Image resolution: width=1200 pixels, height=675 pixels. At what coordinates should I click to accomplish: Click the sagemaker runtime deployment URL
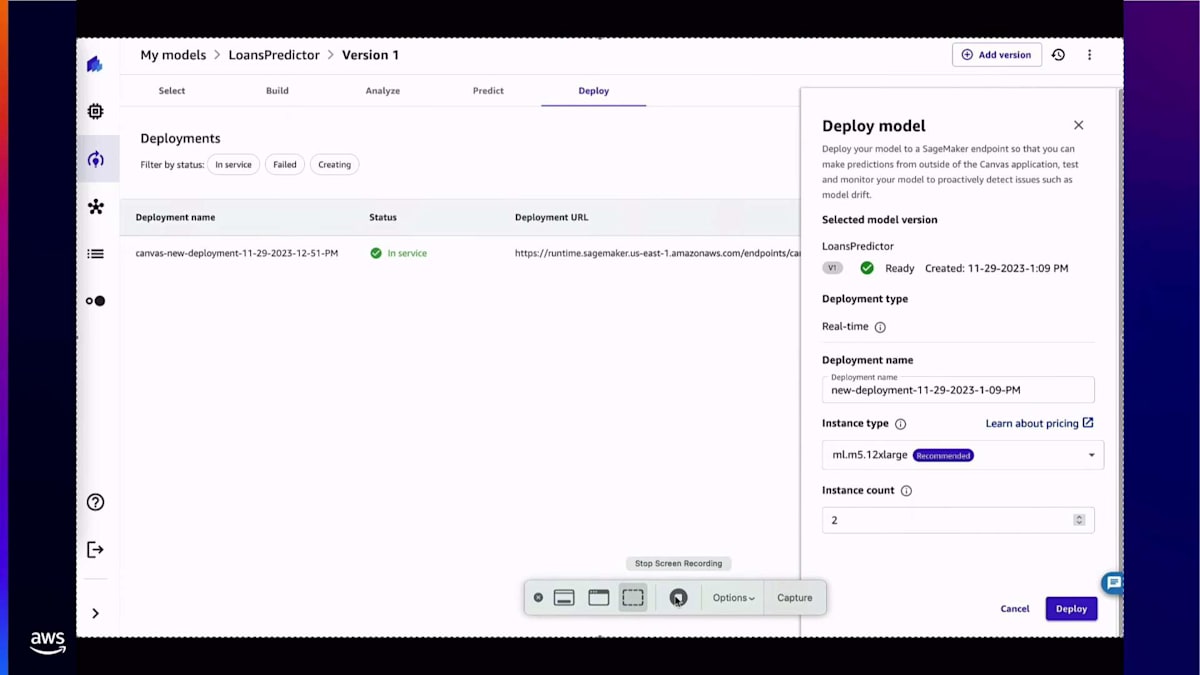[657, 254]
